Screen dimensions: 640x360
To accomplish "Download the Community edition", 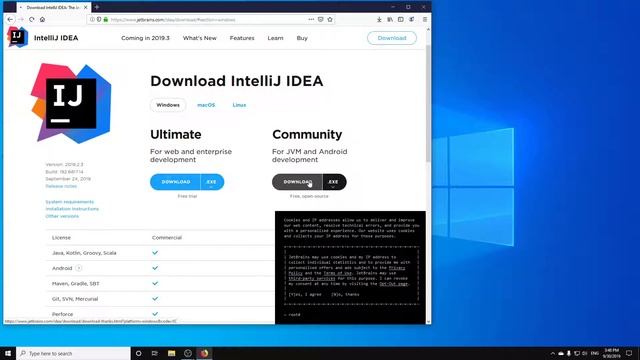I will pos(298,182).
